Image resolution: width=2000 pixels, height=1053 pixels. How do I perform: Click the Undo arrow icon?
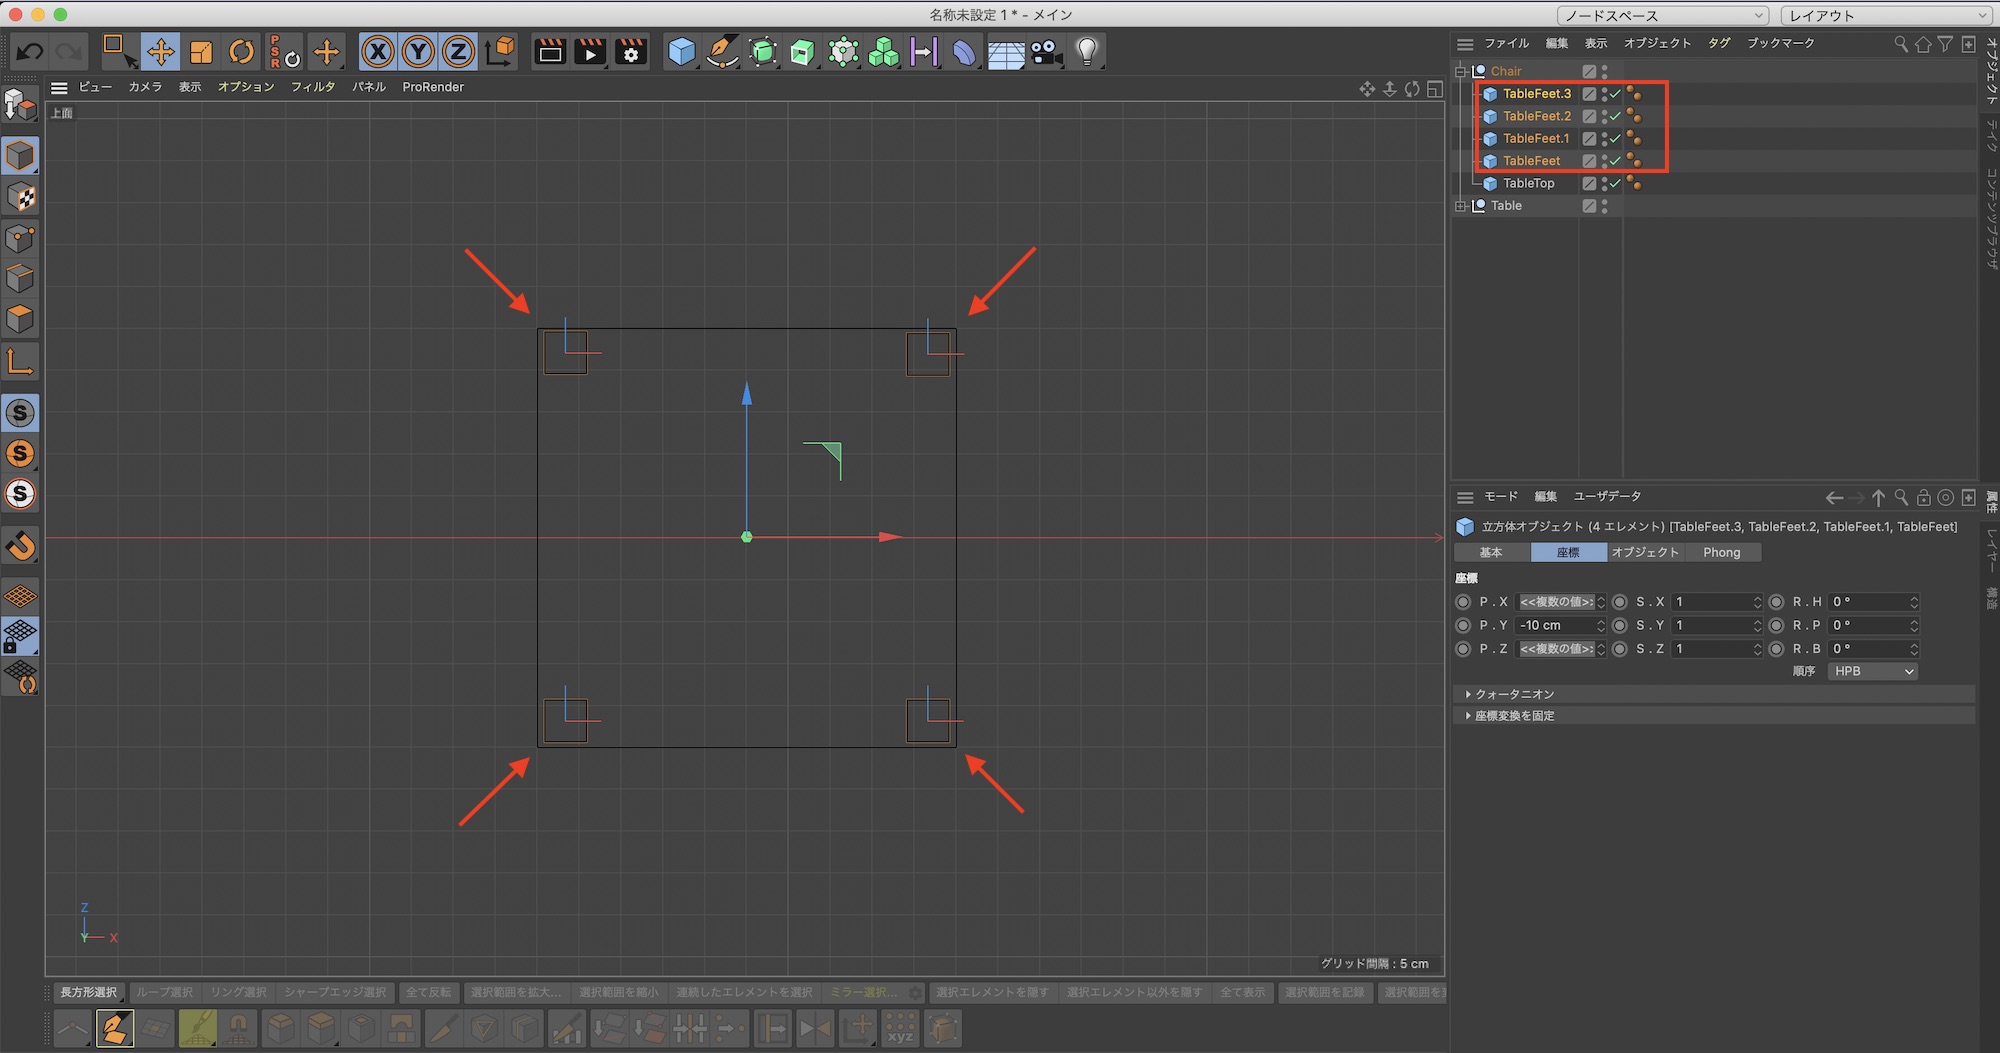point(30,52)
